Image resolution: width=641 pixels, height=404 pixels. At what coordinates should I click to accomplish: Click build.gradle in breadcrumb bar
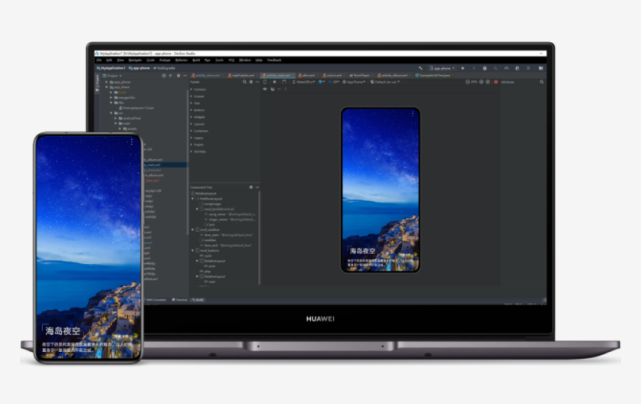pyautogui.click(x=164, y=68)
